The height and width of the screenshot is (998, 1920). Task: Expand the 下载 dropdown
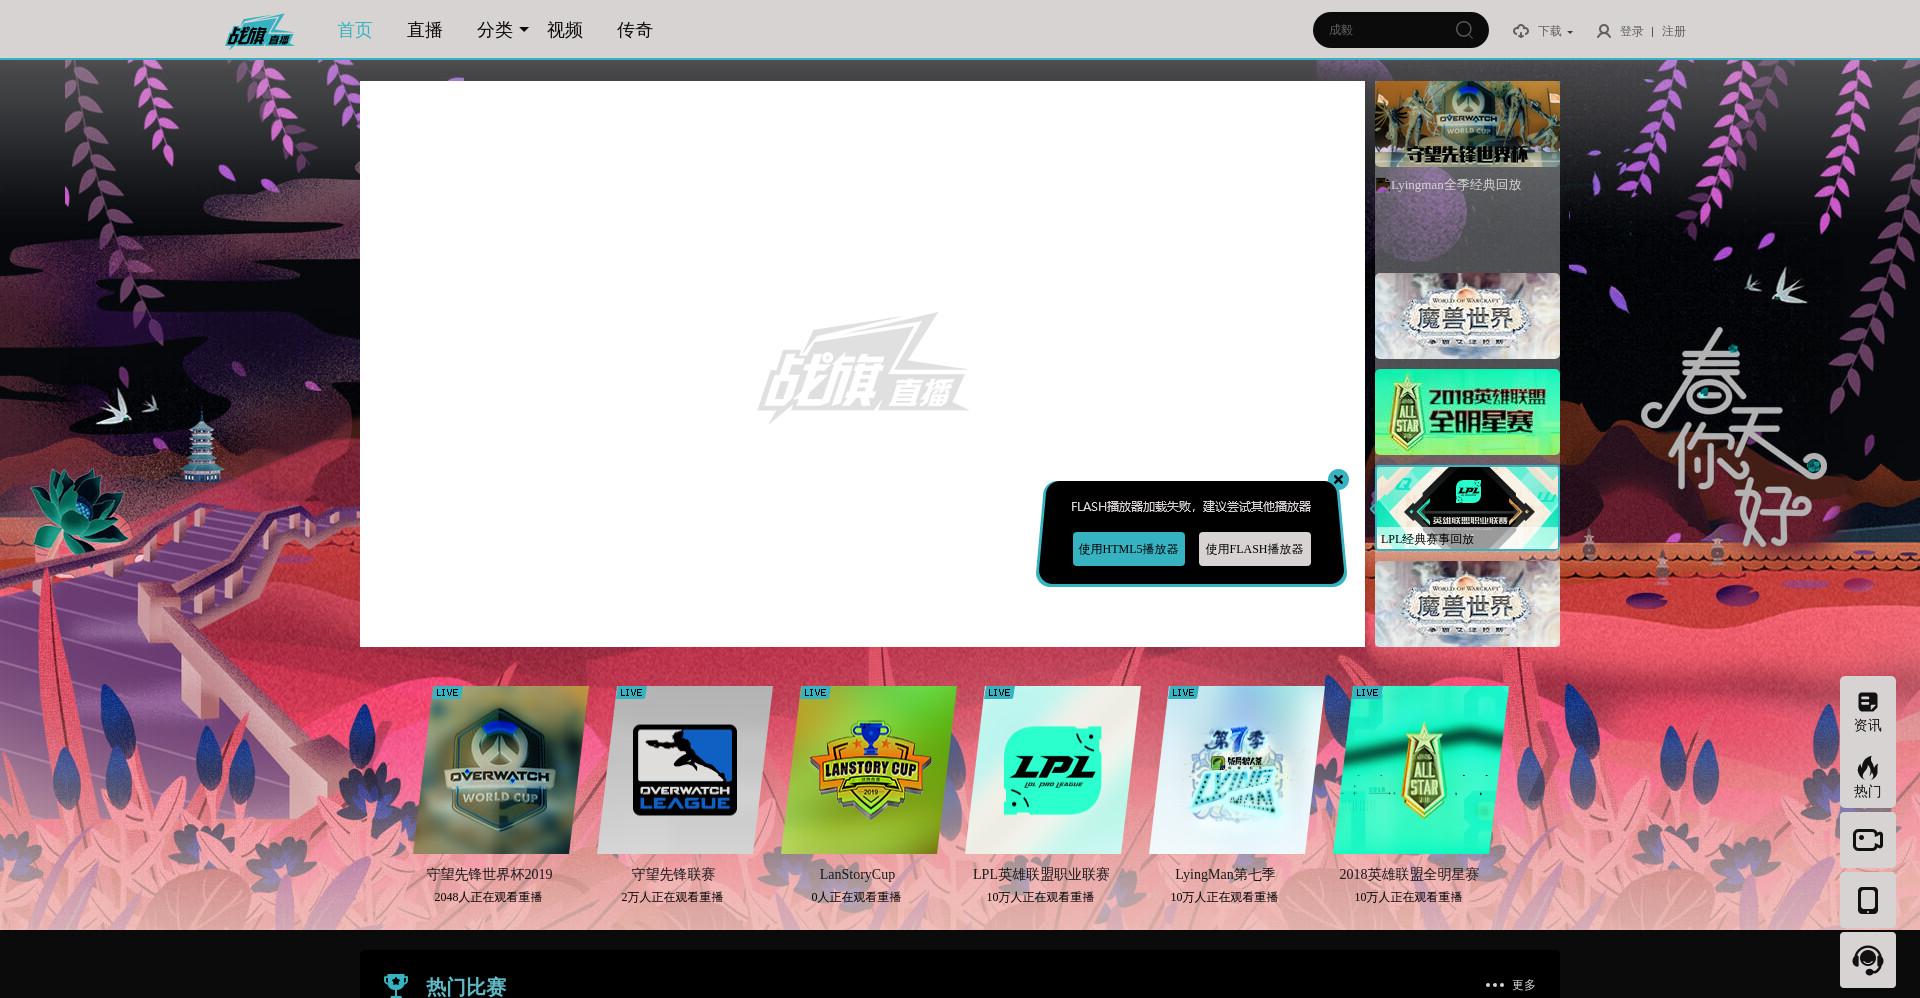(x=1555, y=31)
